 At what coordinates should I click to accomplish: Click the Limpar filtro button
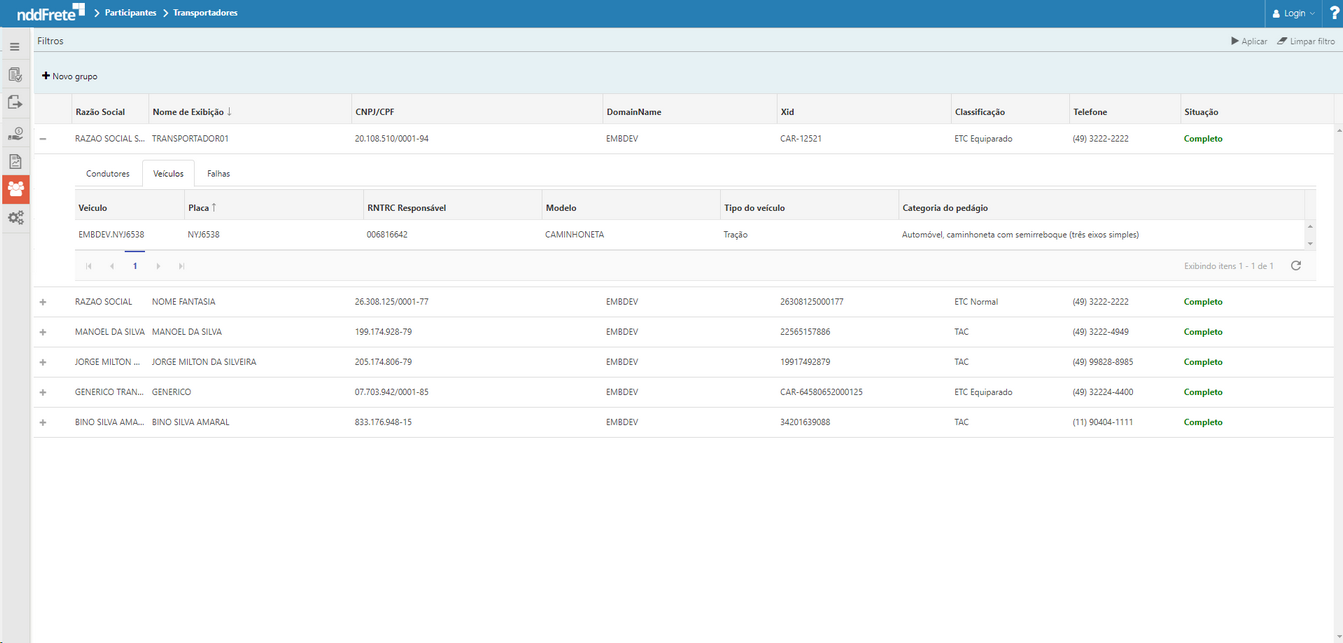pos(1306,41)
